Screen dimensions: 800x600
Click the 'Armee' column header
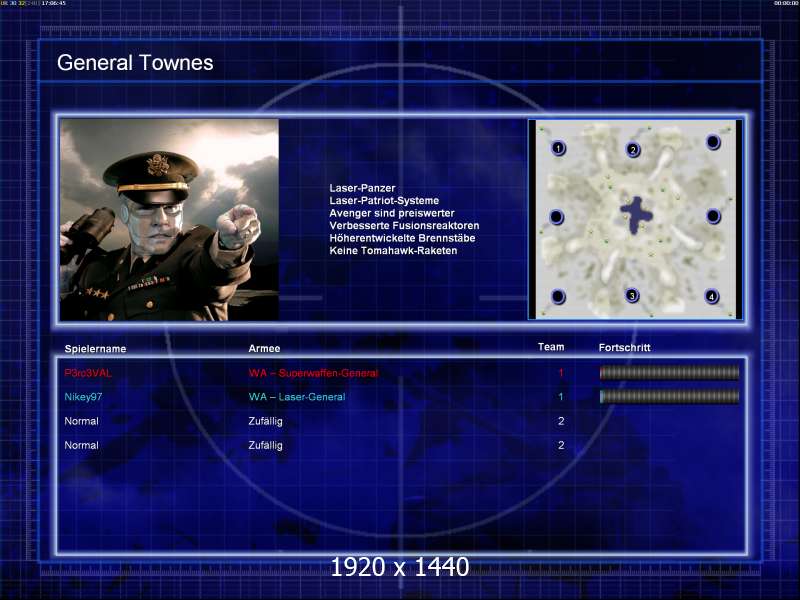(x=264, y=348)
